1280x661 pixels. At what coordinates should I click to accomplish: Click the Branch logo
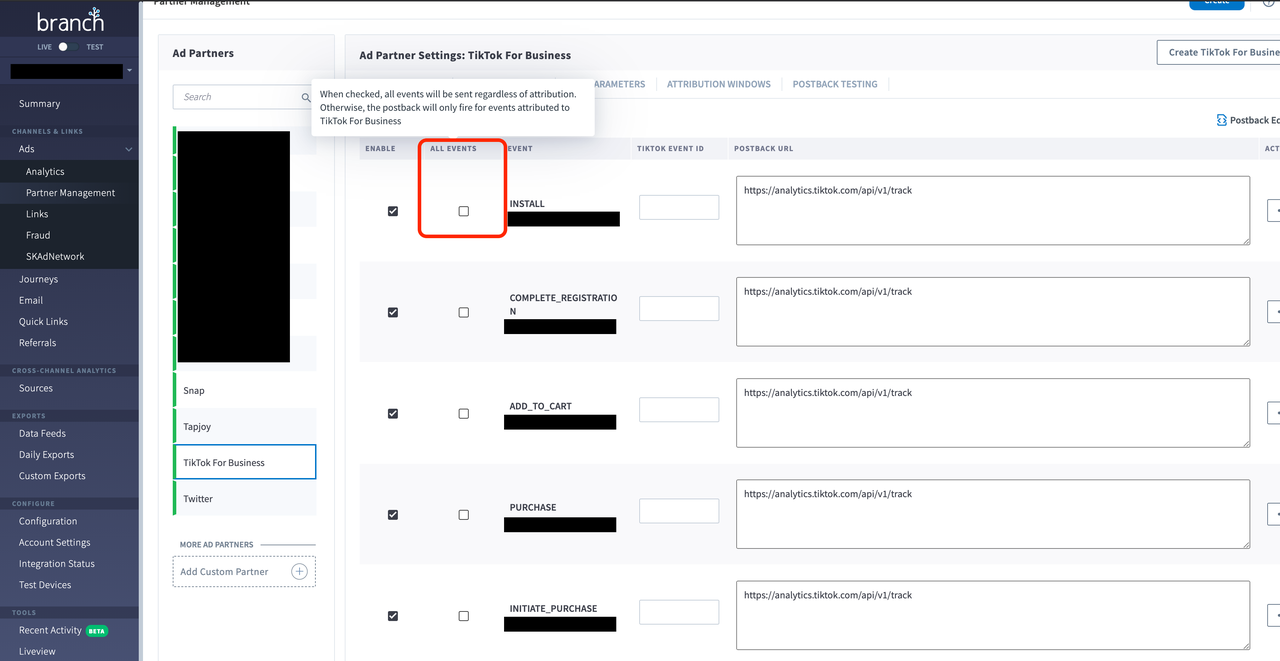[70, 21]
